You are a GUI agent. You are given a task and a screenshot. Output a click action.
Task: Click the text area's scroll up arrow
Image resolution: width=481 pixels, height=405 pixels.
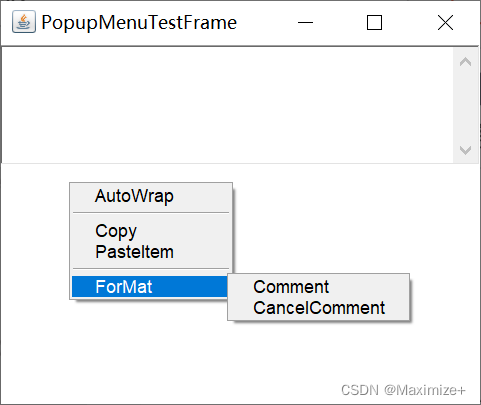[465, 62]
